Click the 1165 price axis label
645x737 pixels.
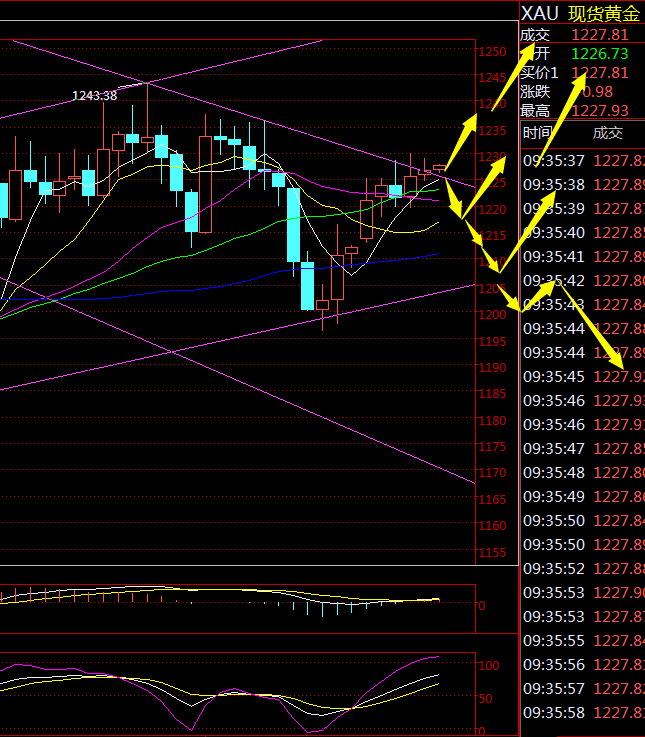click(x=492, y=499)
